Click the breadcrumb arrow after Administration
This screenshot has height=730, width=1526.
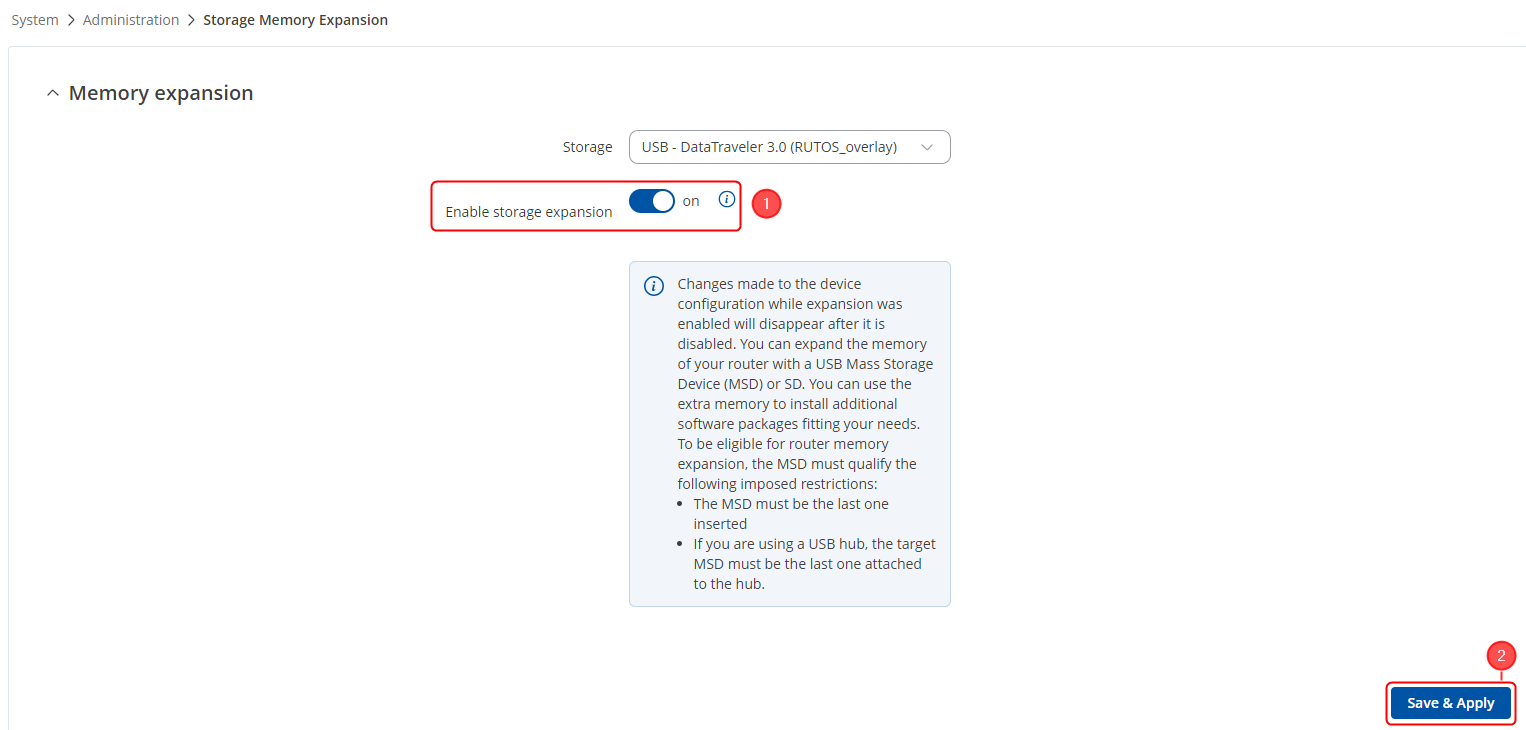191,20
